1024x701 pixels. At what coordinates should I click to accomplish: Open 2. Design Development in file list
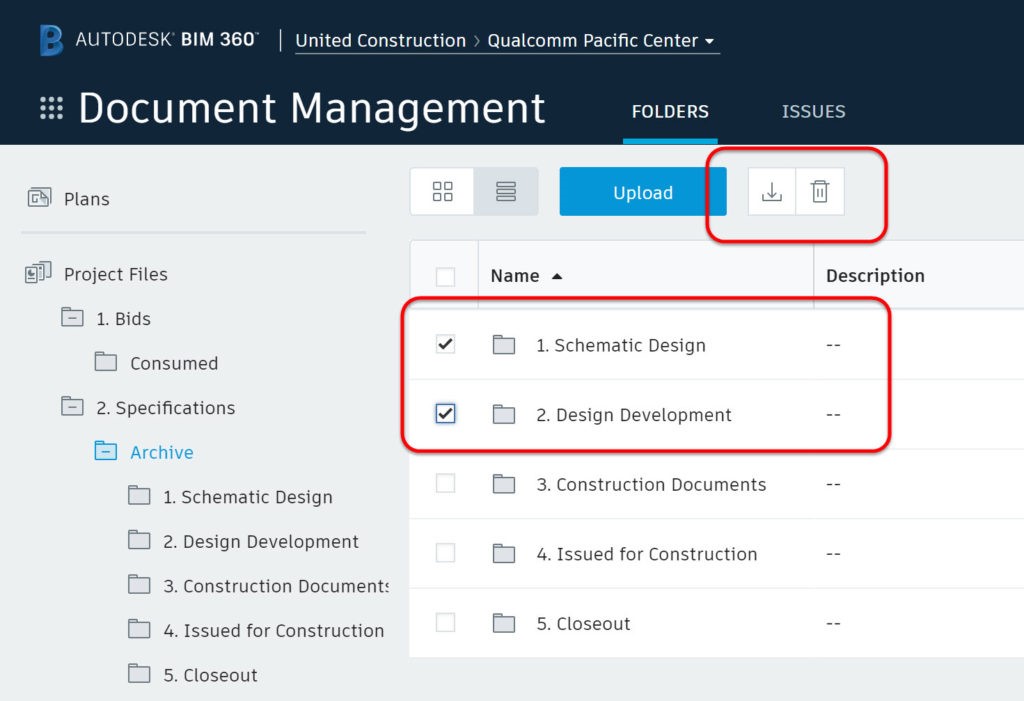point(634,415)
